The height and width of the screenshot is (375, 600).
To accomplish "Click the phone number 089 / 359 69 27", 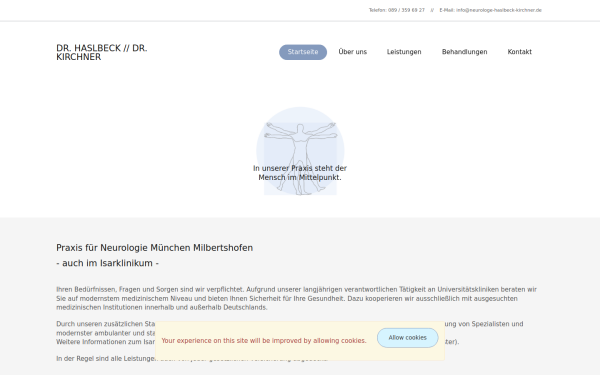I will click(406, 10).
